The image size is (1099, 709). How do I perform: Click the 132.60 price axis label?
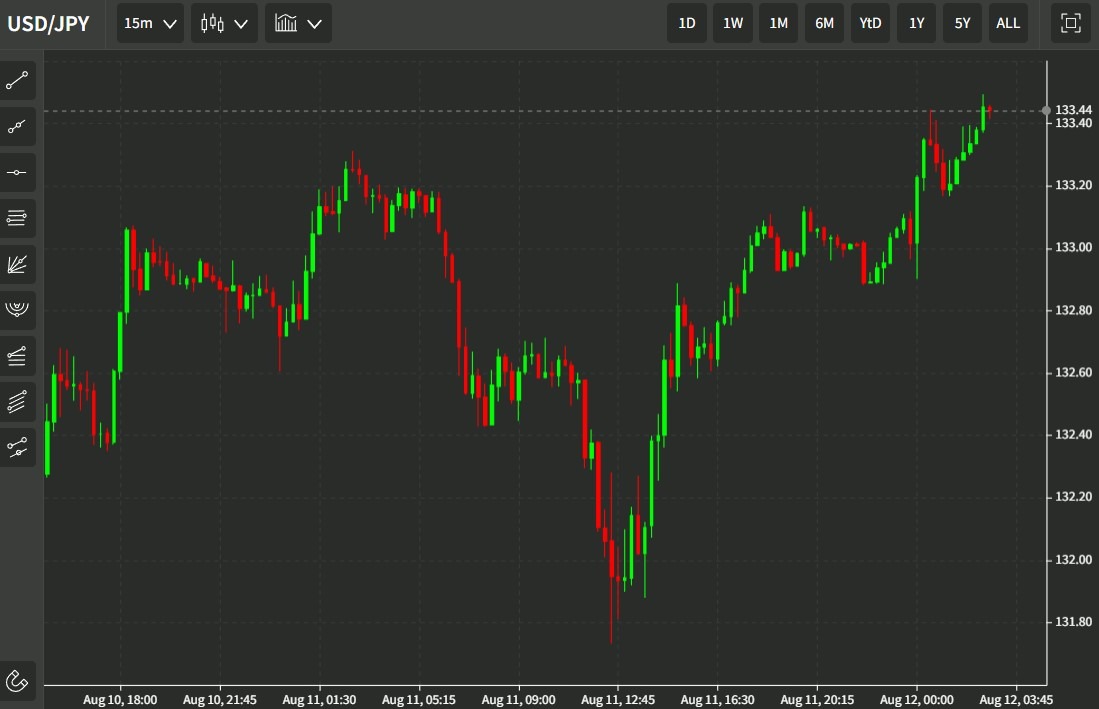pyautogui.click(x=1073, y=372)
